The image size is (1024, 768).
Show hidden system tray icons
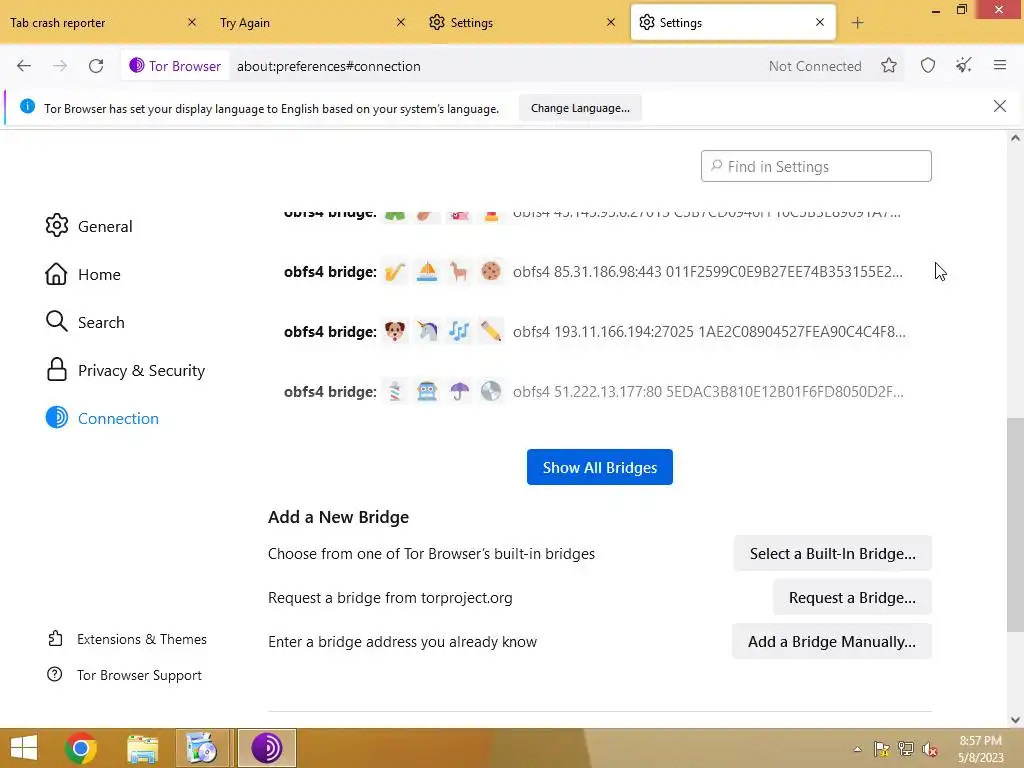pos(857,749)
